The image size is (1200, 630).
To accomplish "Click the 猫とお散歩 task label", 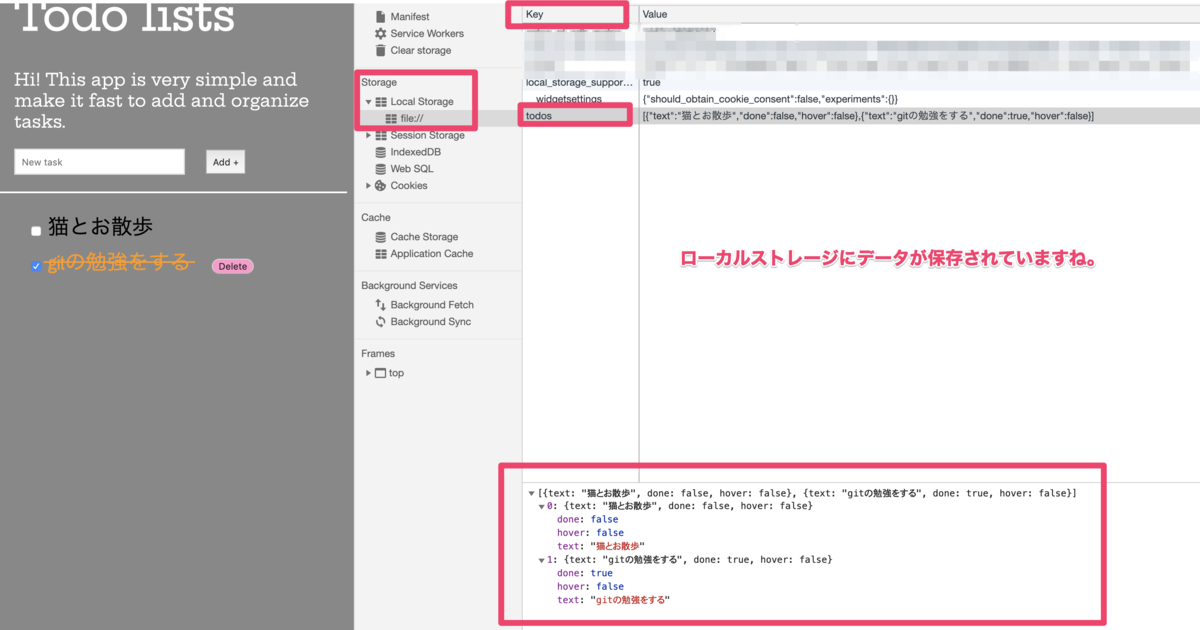I will tap(100, 227).
